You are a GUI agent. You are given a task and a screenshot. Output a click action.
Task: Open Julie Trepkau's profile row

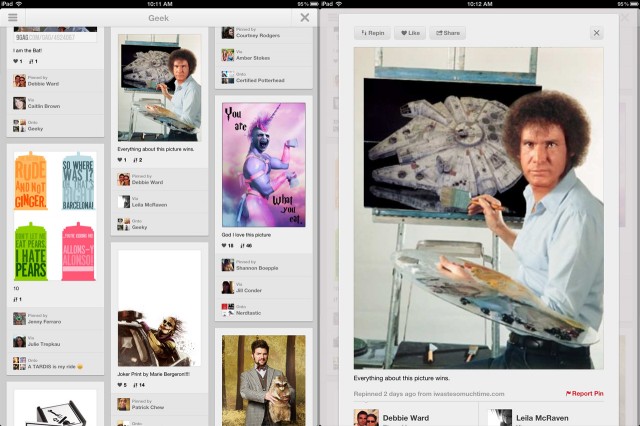click(x=55, y=342)
